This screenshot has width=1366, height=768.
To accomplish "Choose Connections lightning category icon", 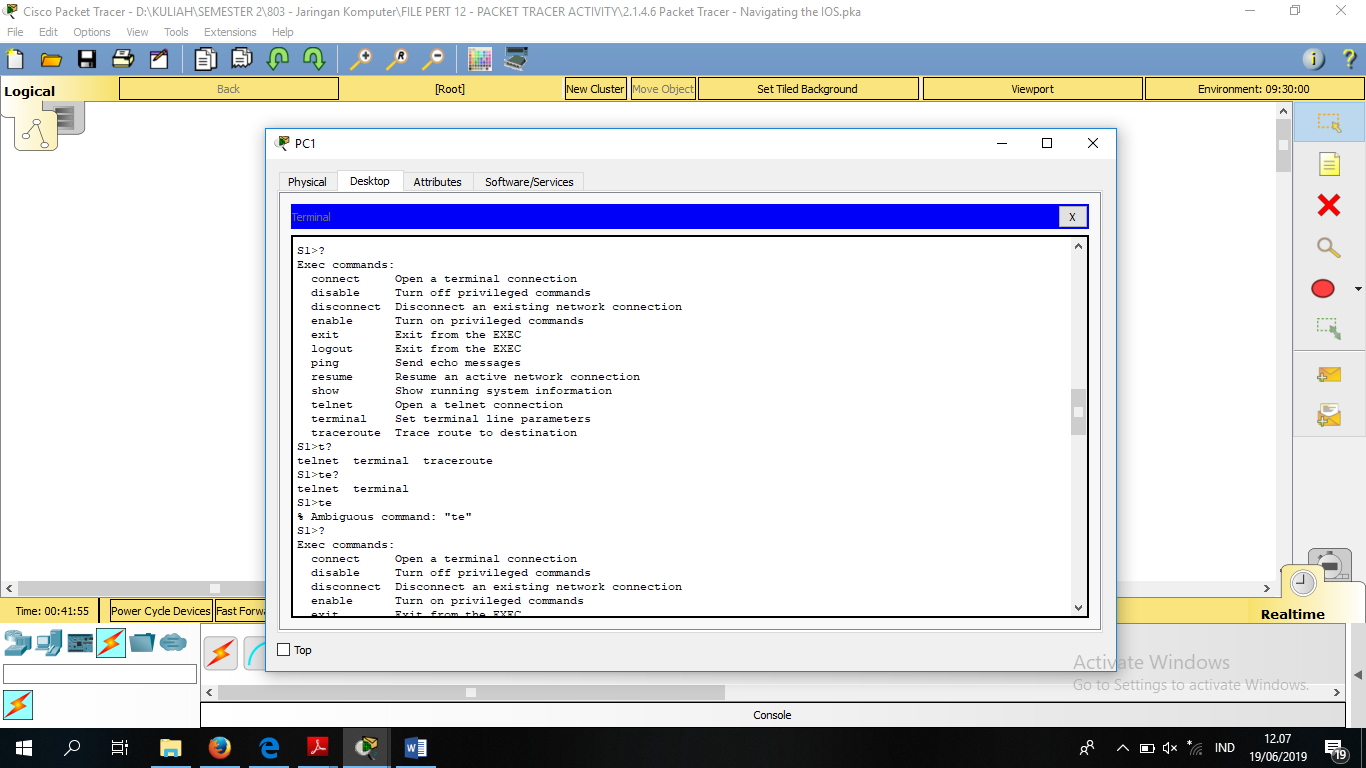I will (111, 642).
